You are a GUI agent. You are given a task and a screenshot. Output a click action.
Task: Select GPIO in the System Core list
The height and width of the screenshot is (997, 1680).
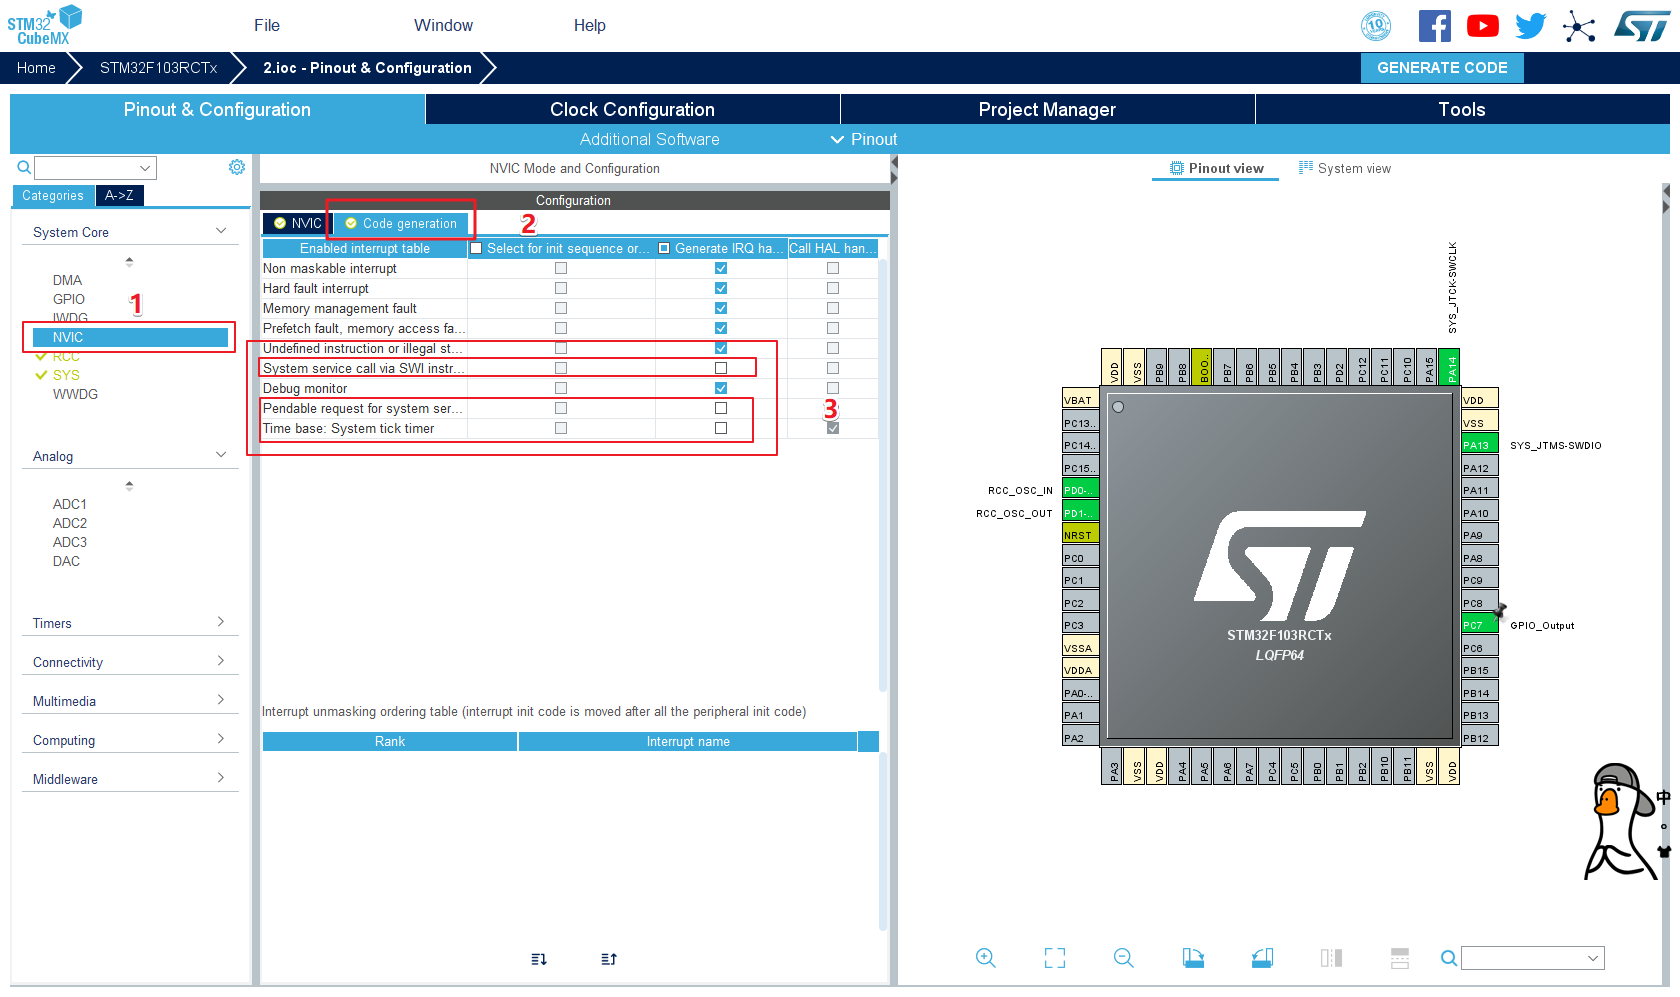pyautogui.click(x=69, y=299)
